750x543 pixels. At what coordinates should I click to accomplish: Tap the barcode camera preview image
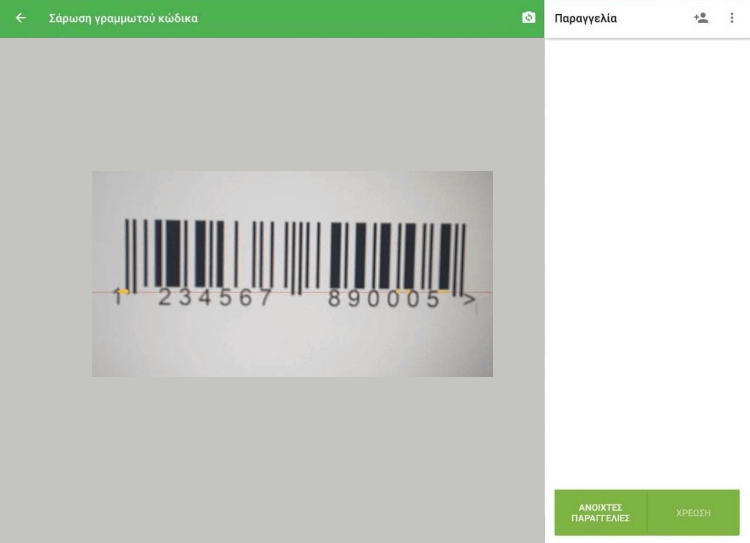click(292, 274)
